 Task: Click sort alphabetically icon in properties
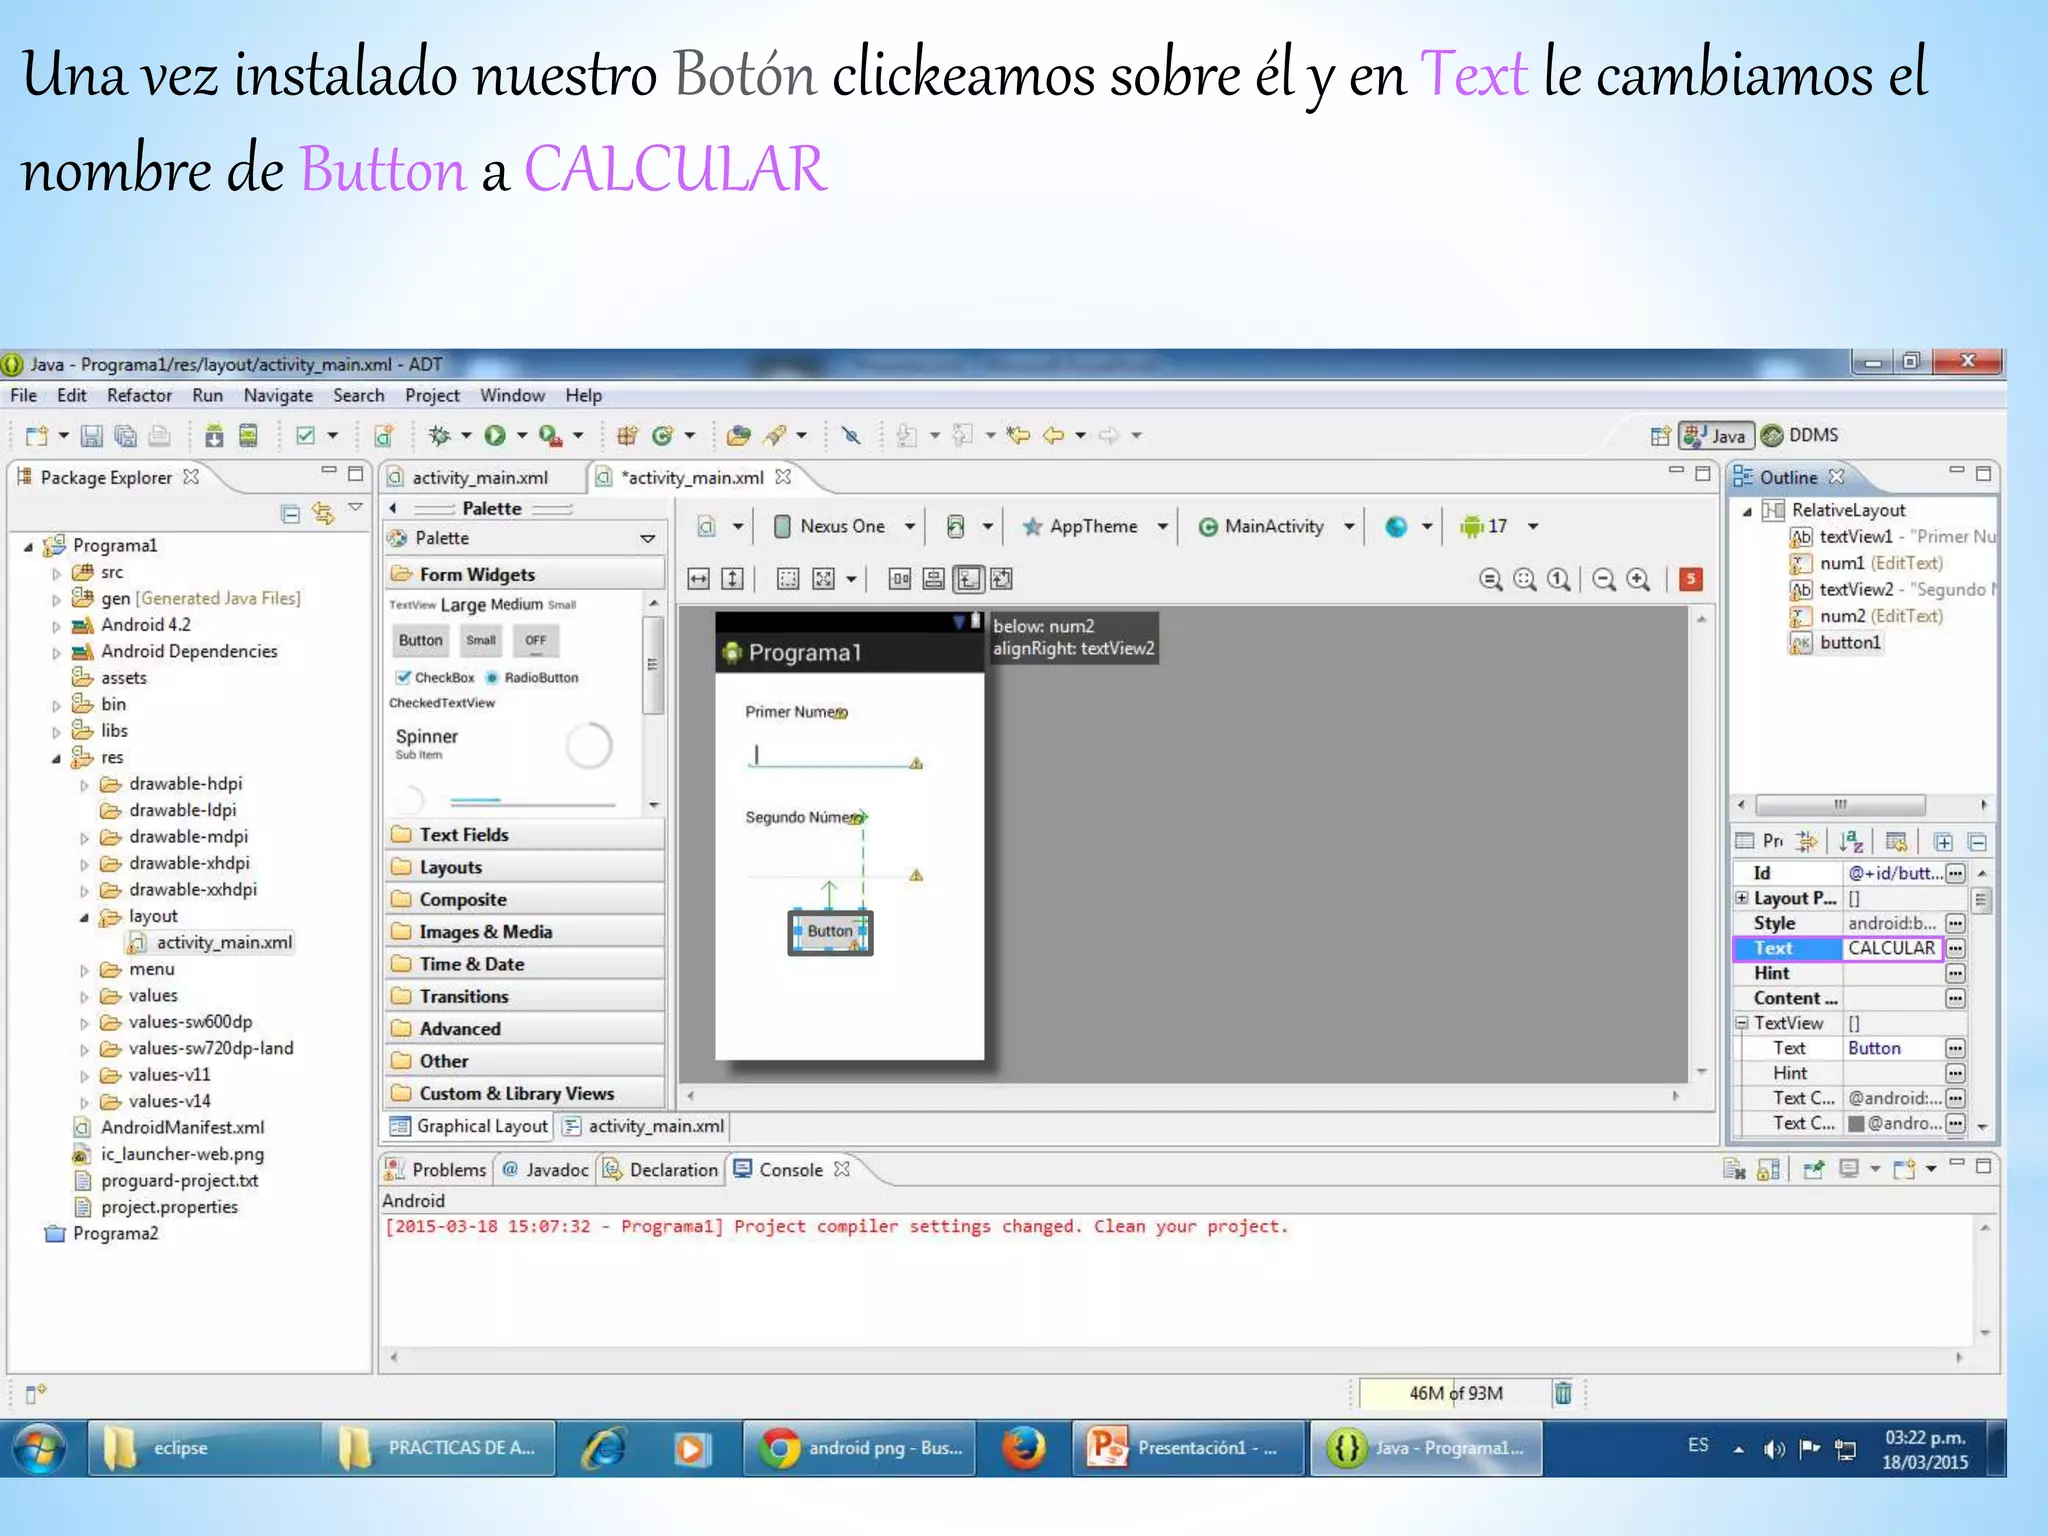(1850, 842)
